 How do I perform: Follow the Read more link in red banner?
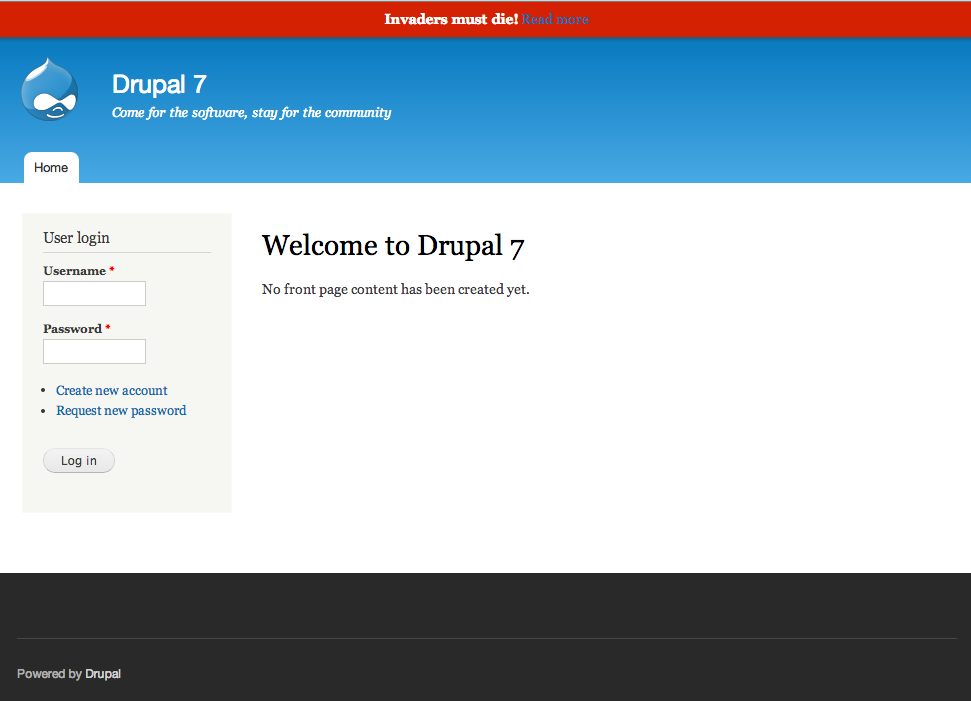click(555, 19)
